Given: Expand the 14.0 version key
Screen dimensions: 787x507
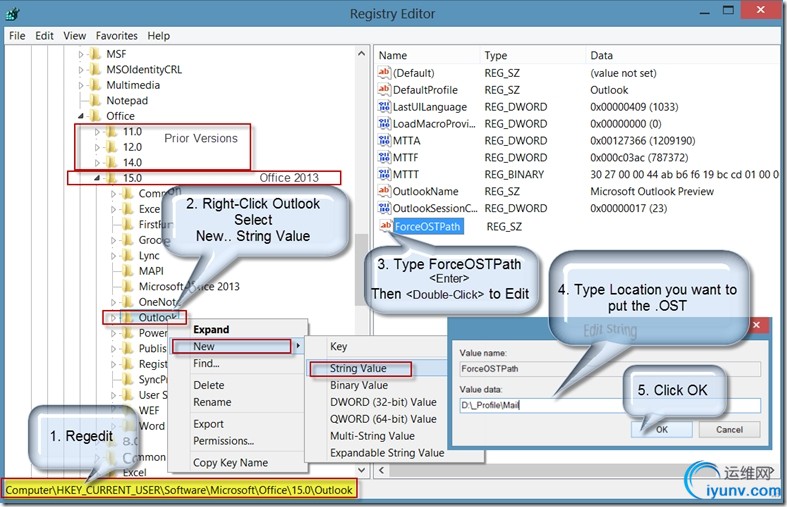Looking at the screenshot, I should tap(97, 163).
